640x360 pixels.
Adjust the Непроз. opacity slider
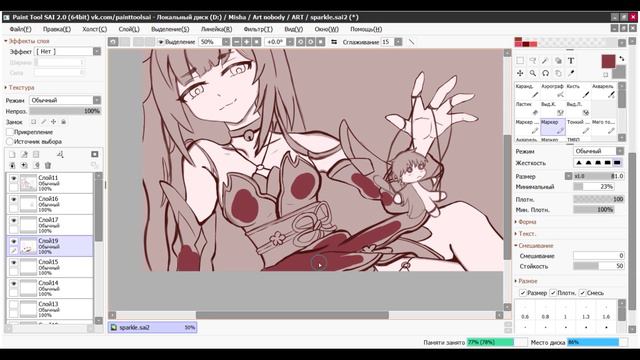[65, 111]
